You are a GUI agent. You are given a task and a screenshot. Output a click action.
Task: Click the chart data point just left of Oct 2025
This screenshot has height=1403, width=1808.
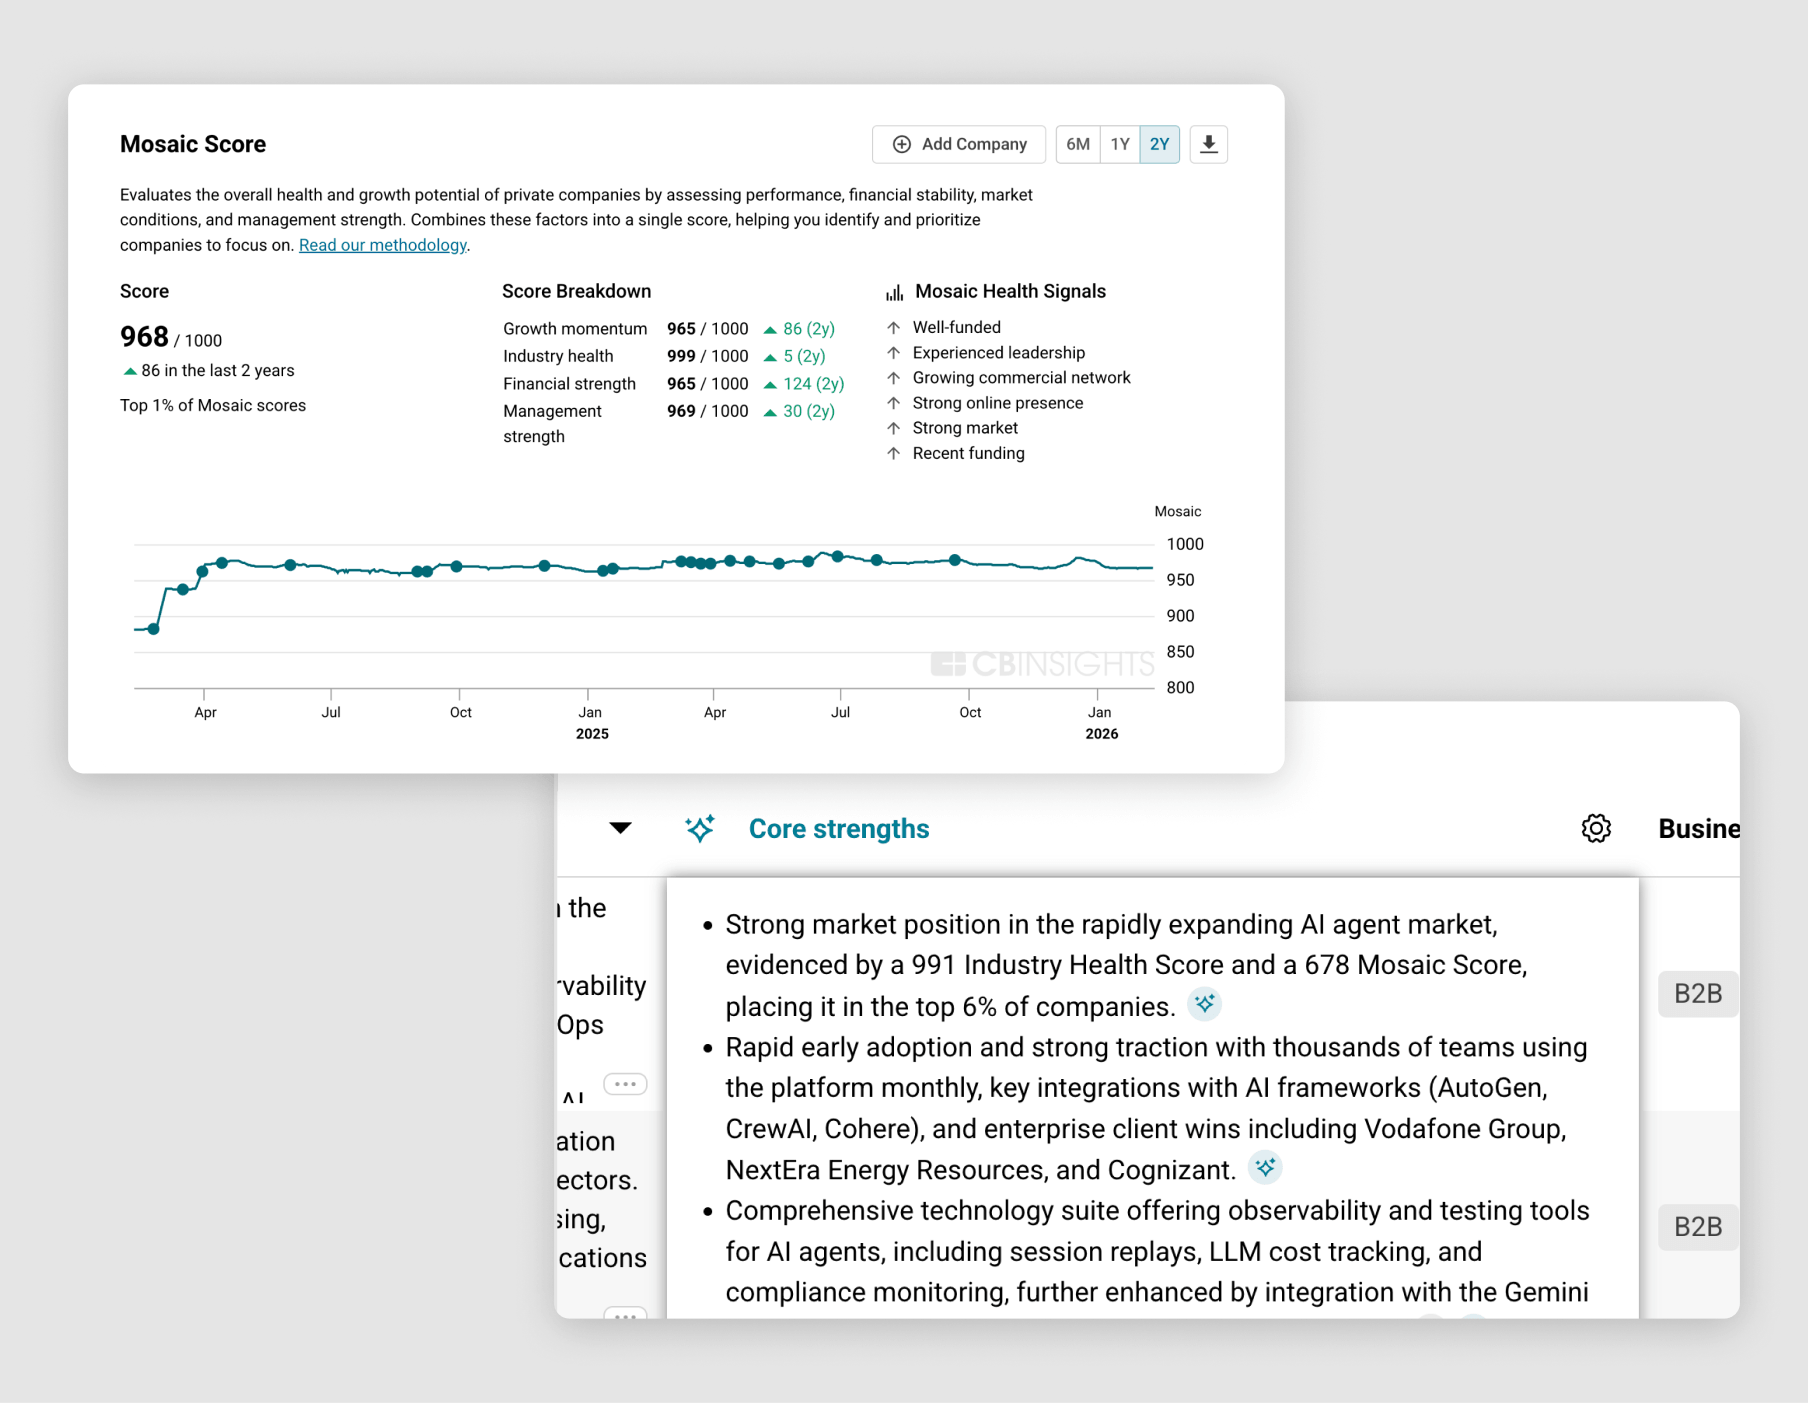coord(955,560)
